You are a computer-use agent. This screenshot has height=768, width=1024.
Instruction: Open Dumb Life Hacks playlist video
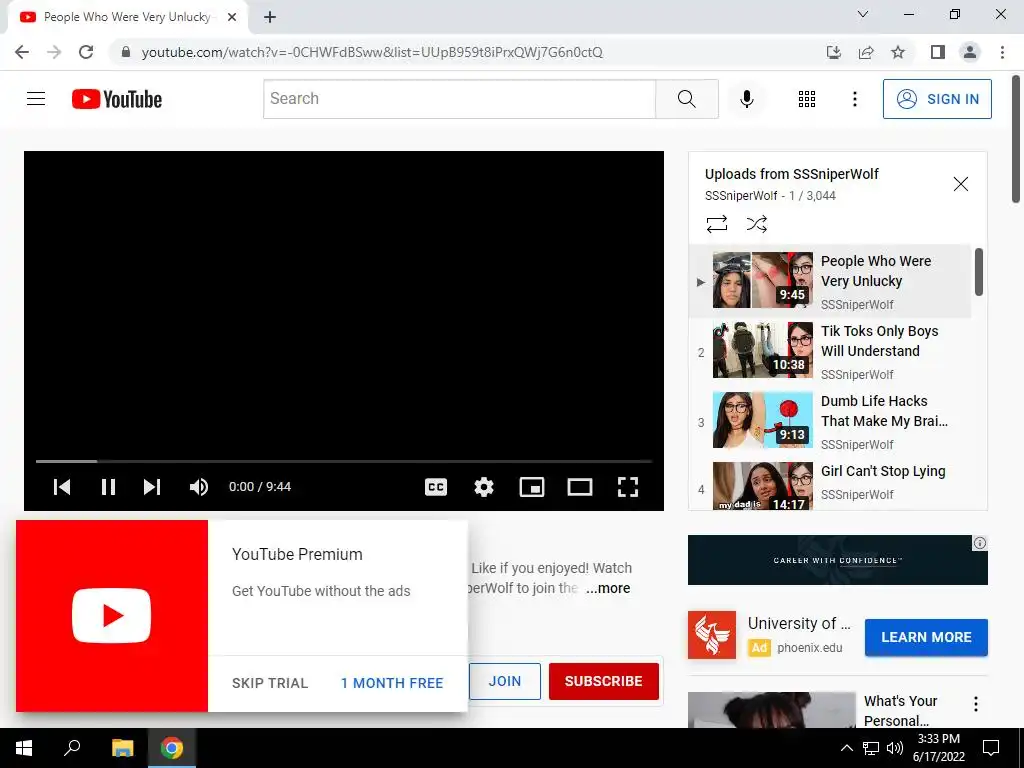pos(830,421)
